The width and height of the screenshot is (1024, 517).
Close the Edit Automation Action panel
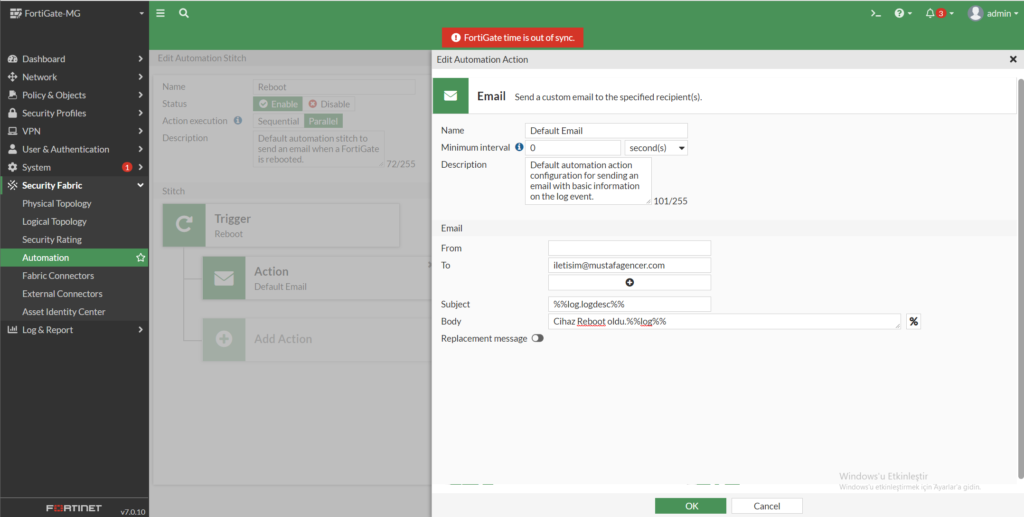[1013, 60]
